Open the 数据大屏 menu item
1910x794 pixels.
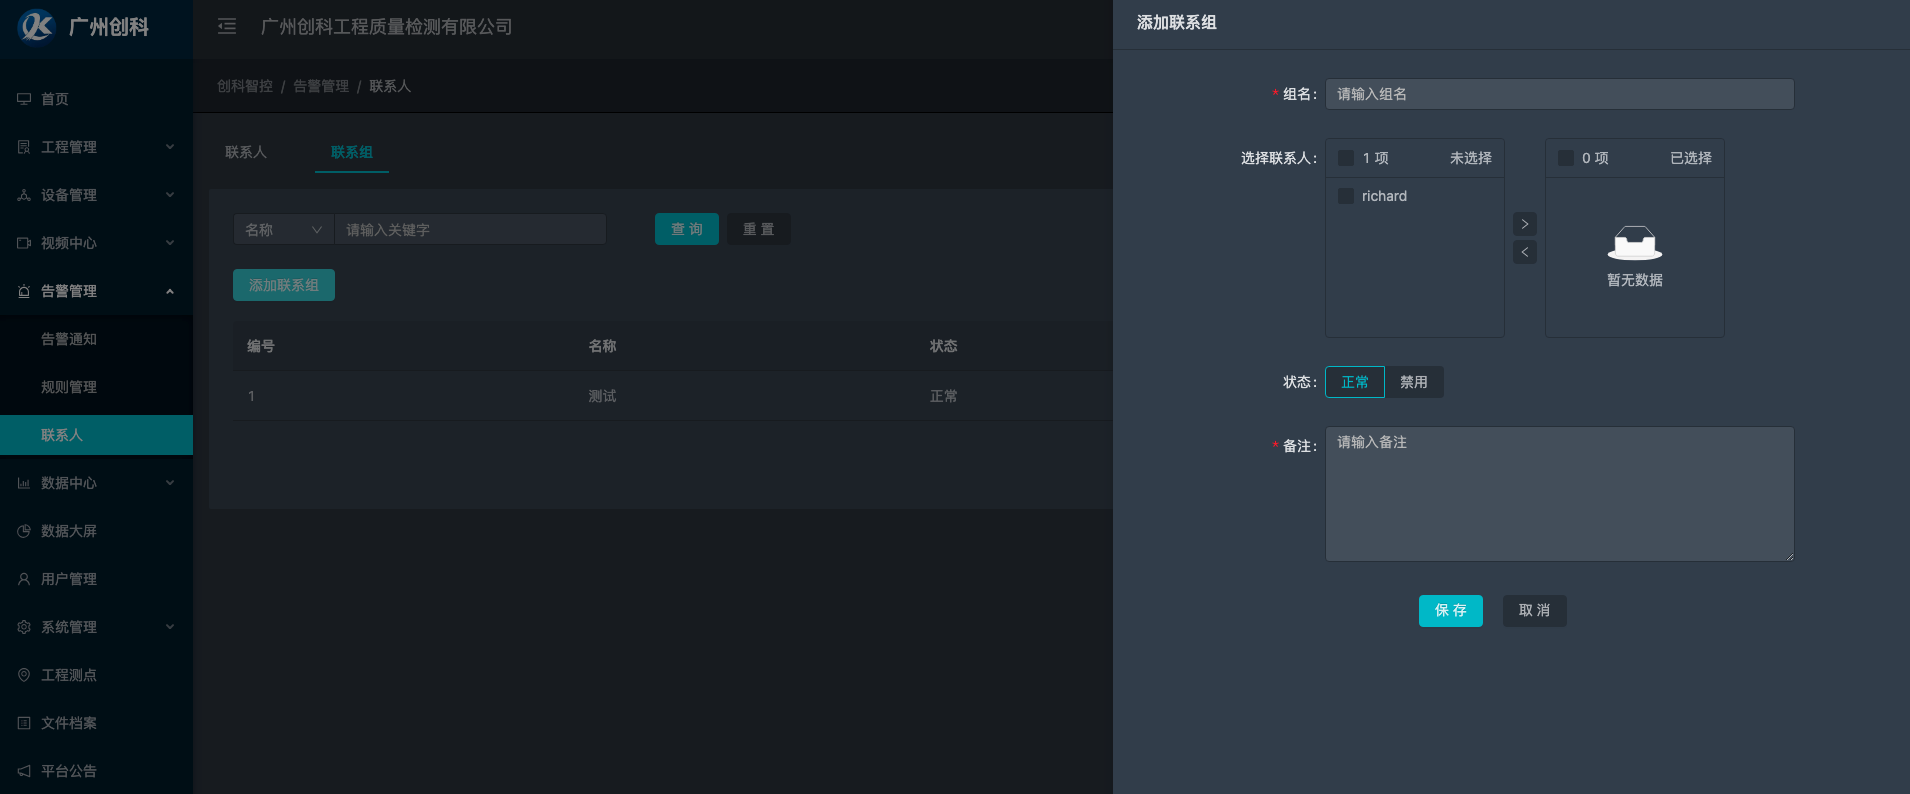click(x=96, y=531)
